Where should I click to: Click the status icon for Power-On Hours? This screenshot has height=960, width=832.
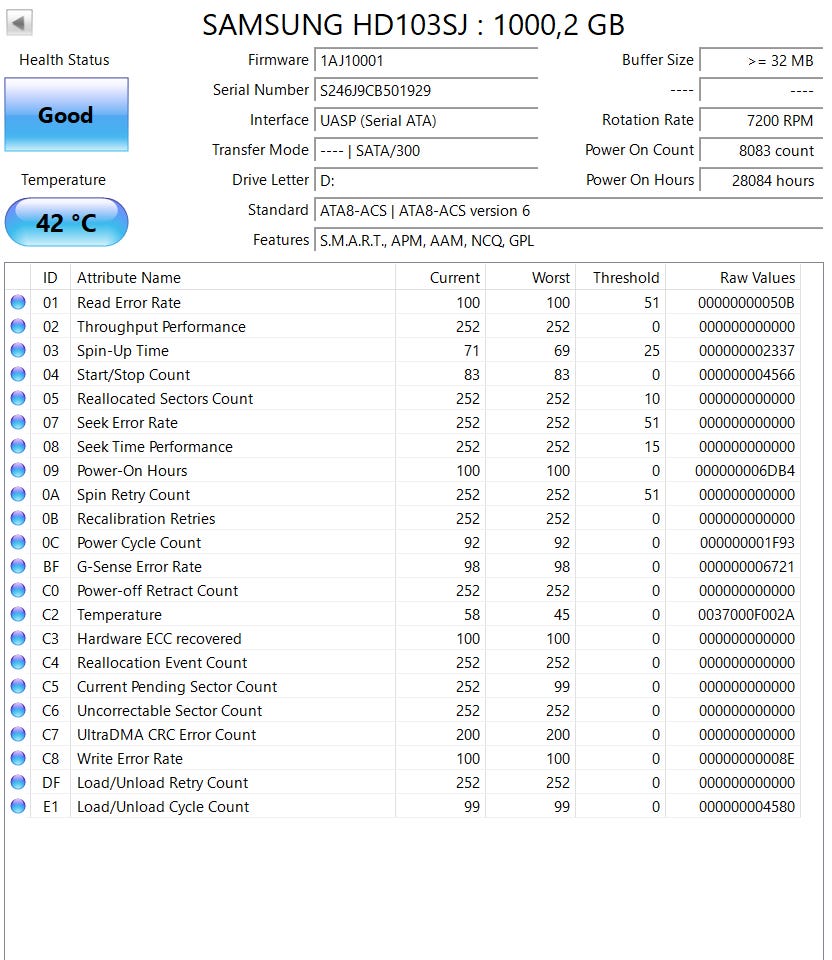(x=18, y=470)
